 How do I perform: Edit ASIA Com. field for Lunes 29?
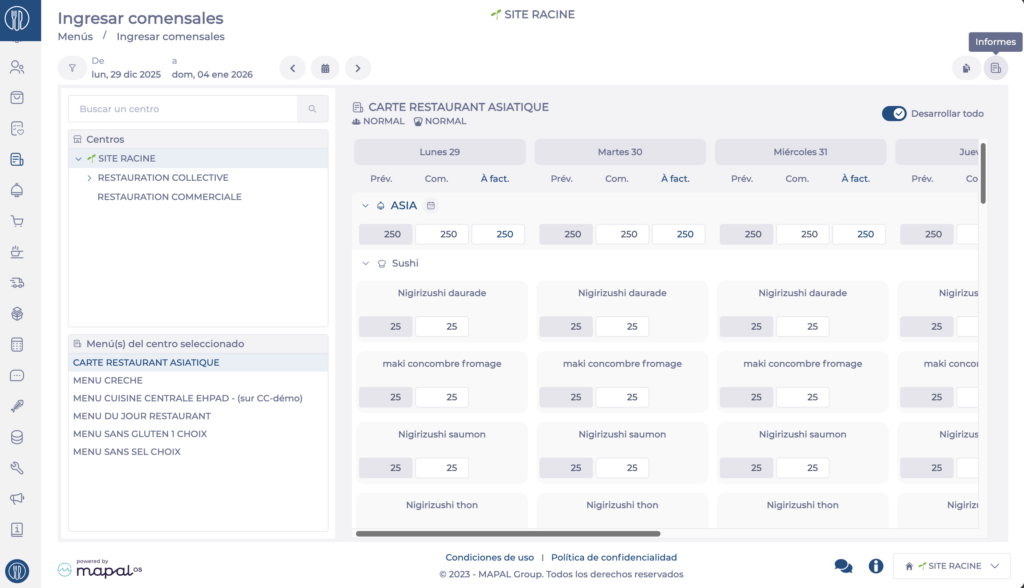point(442,234)
